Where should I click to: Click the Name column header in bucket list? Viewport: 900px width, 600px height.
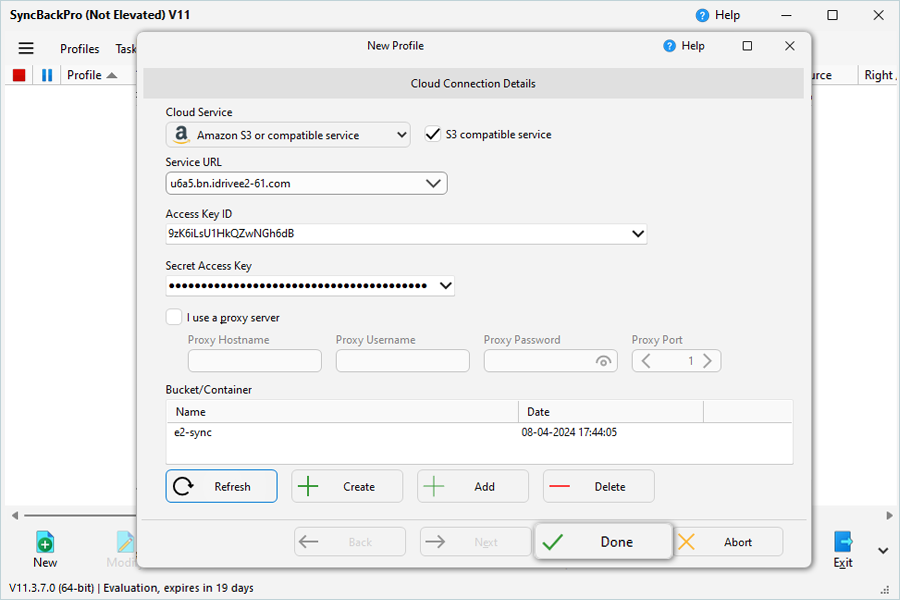[x=343, y=412]
